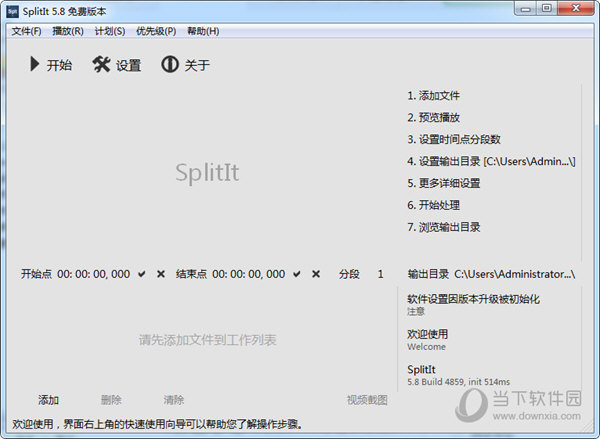Click the 开始 toolbar label
Viewport: 600px width, 439px height.
click(x=59, y=65)
